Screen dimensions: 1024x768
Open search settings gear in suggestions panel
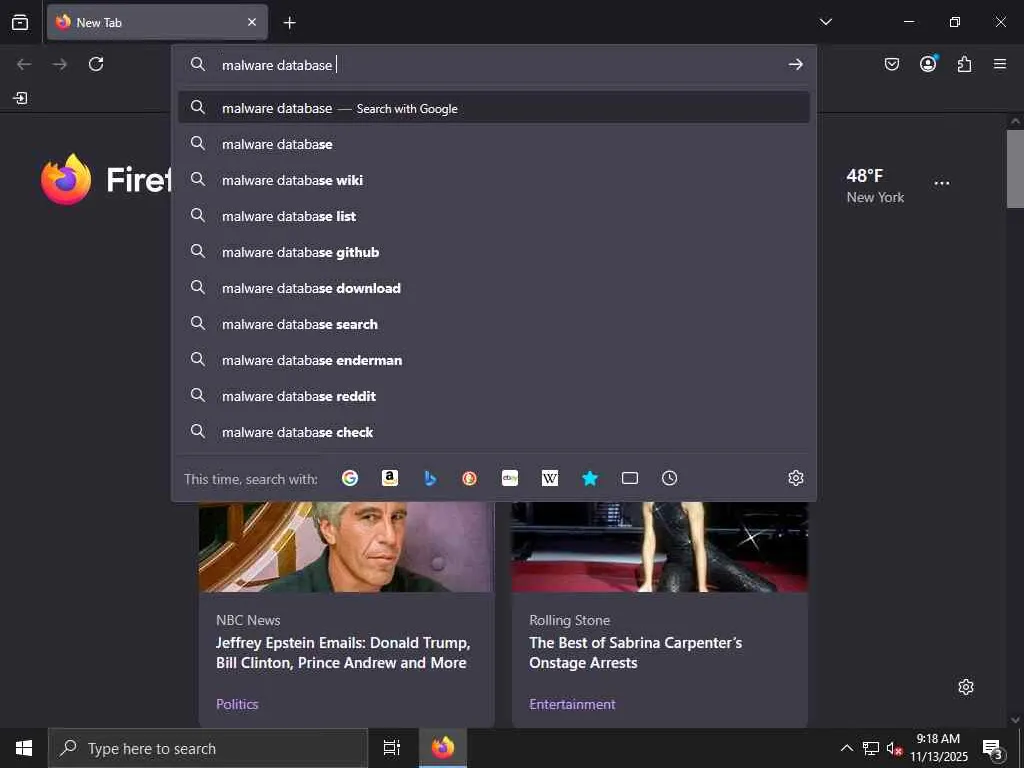[795, 478]
